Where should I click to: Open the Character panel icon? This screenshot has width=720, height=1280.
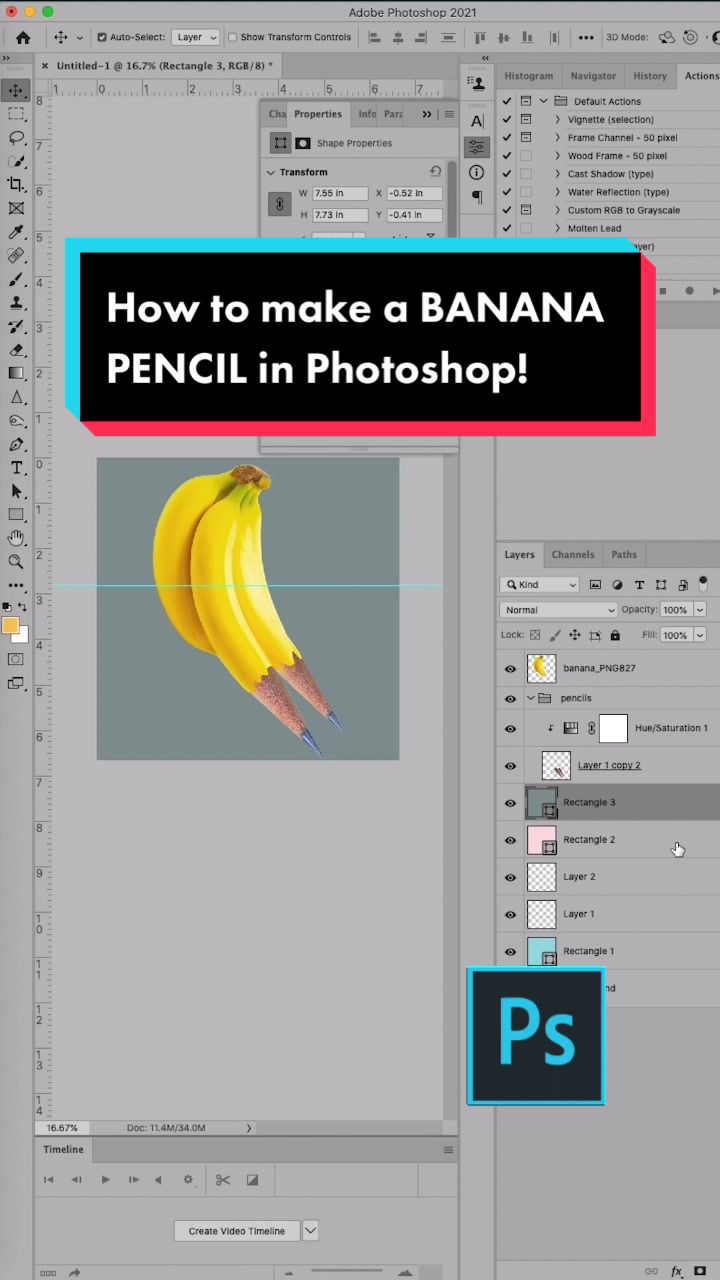[477, 121]
